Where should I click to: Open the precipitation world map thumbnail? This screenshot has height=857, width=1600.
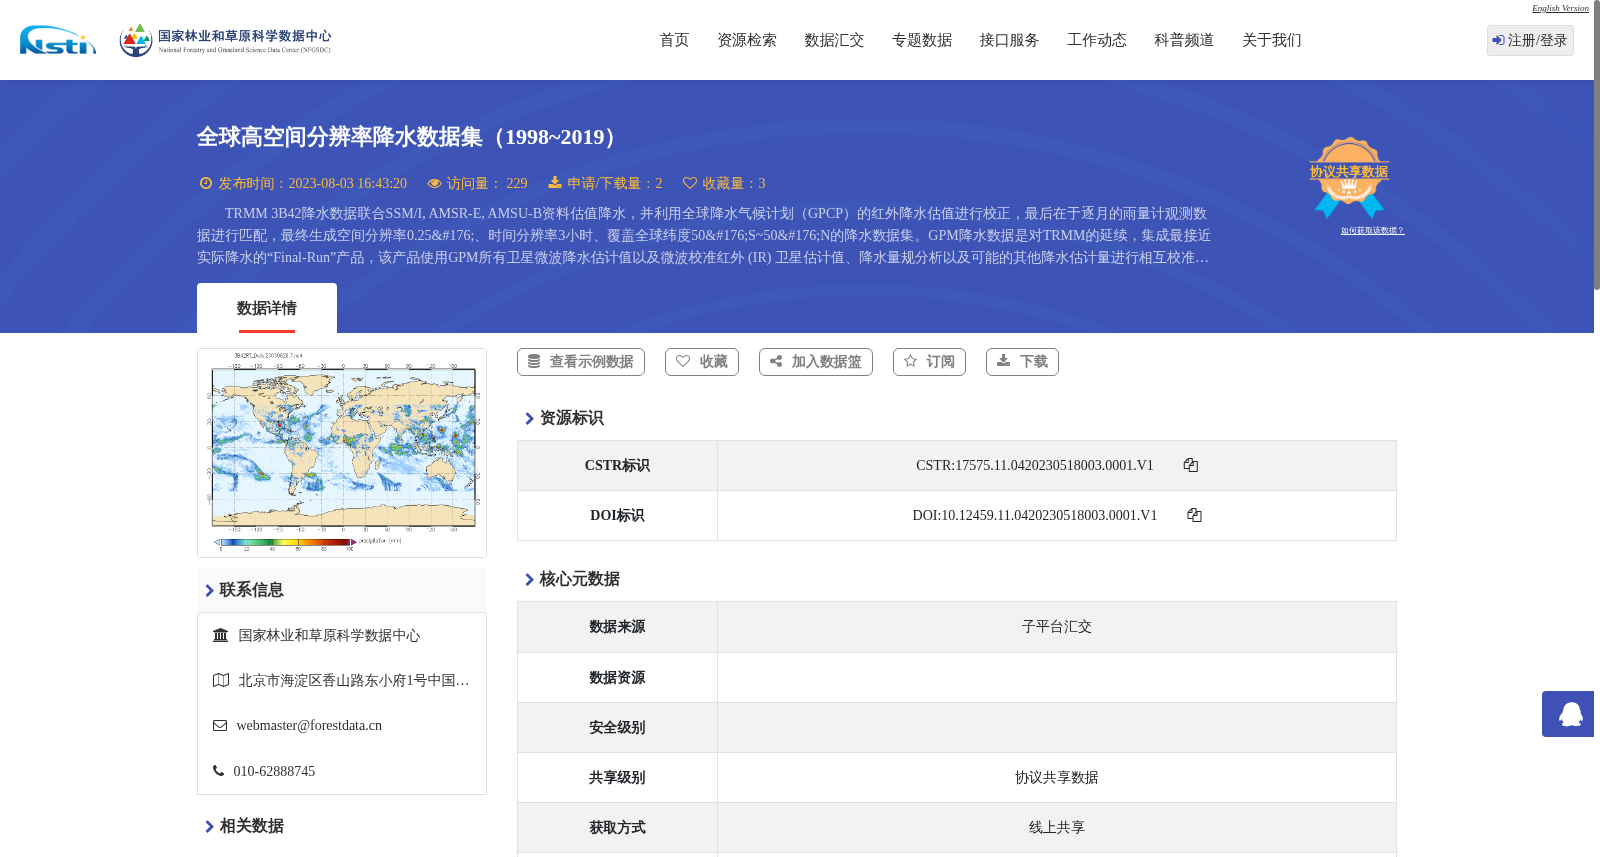coord(342,453)
